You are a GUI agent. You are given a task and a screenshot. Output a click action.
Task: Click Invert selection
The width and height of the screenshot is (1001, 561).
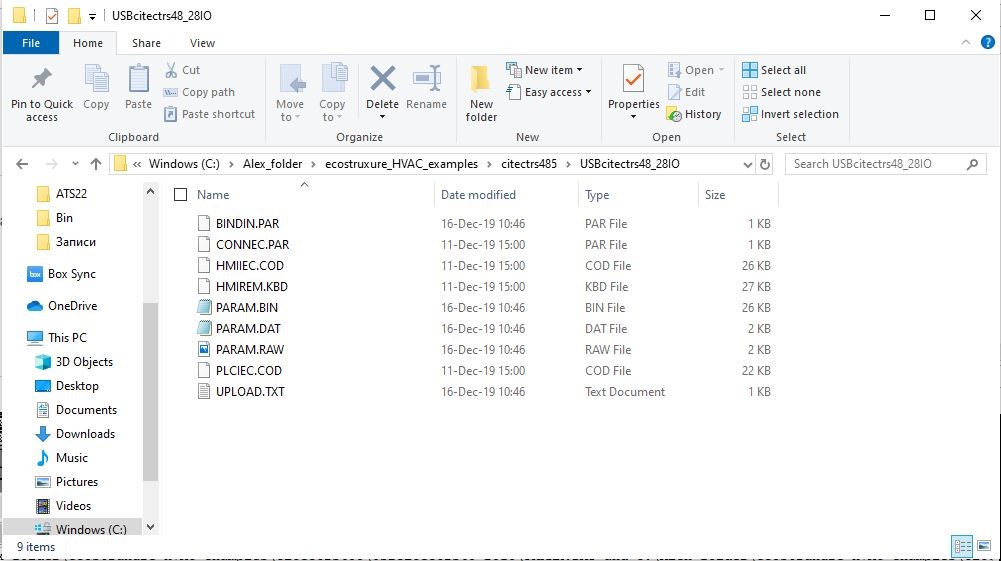[790, 114]
